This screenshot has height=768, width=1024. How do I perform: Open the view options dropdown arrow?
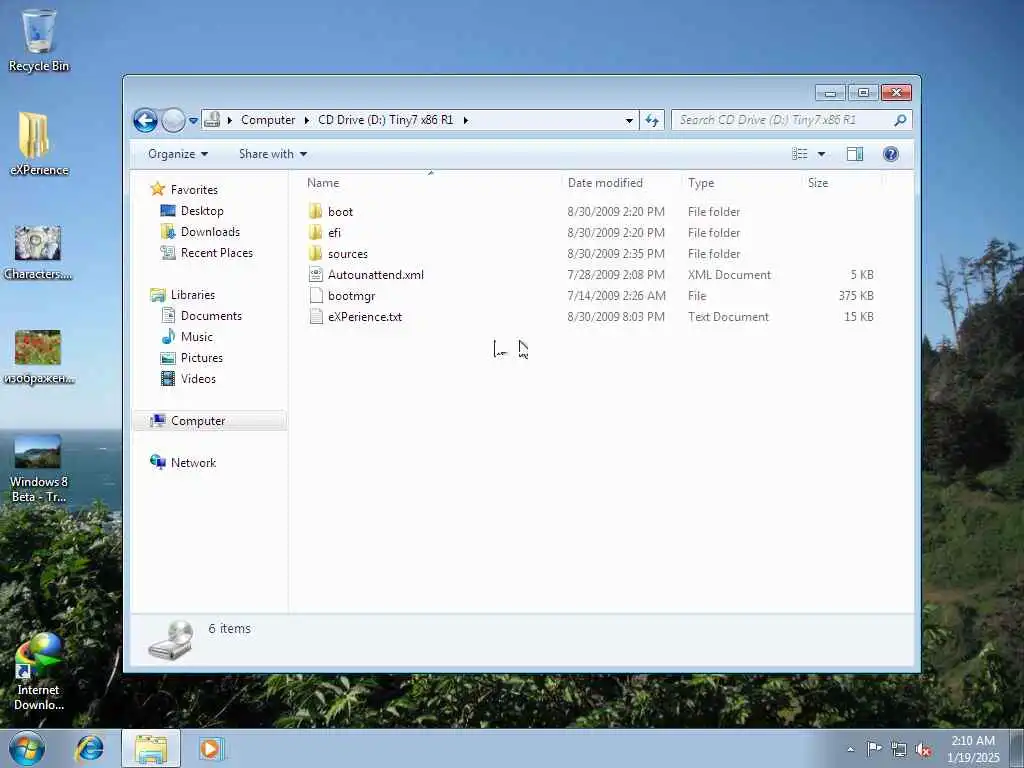click(821, 154)
